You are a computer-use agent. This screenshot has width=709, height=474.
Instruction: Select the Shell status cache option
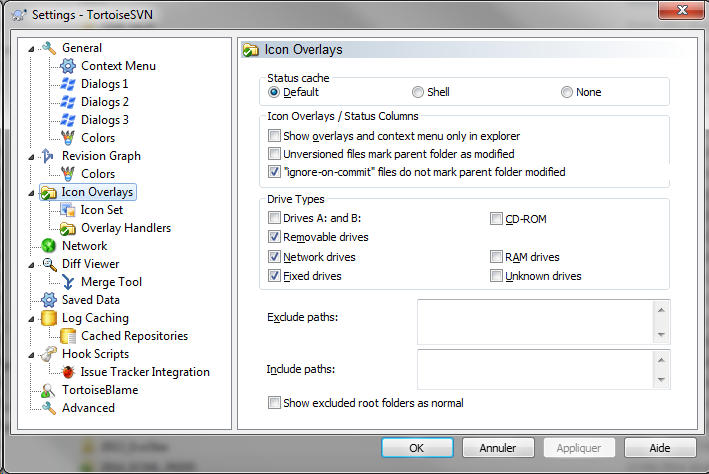(x=418, y=92)
